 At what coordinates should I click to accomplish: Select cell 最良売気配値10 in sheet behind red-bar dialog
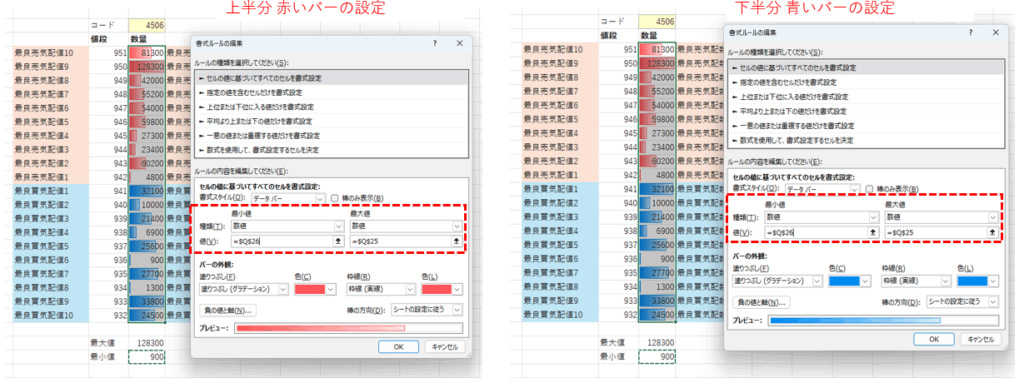pyautogui.click(x=50, y=52)
